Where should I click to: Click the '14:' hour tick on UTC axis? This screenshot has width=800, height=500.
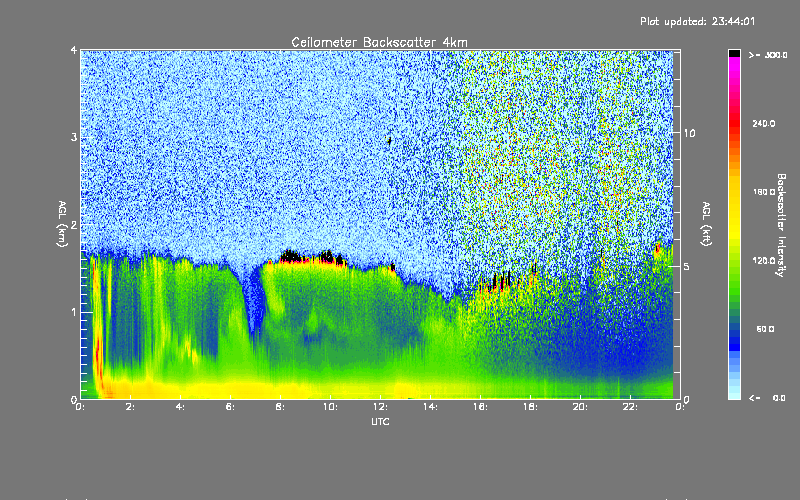coord(430,407)
